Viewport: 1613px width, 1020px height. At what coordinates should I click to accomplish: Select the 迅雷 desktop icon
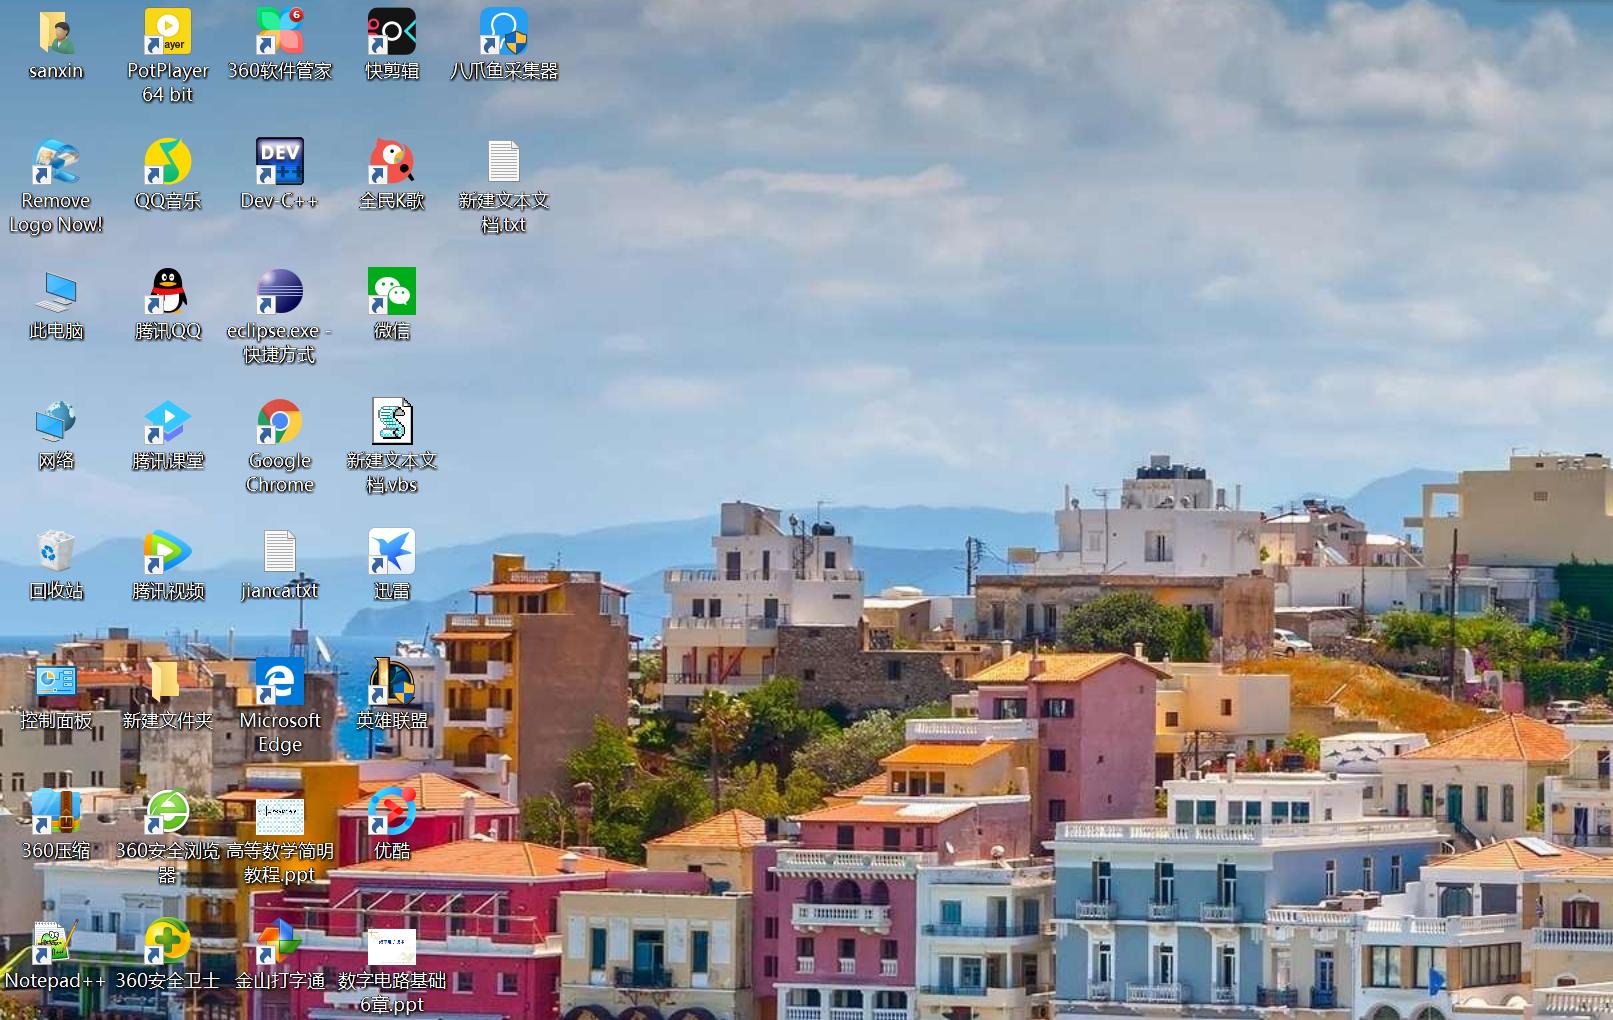[x=392, y=553]
